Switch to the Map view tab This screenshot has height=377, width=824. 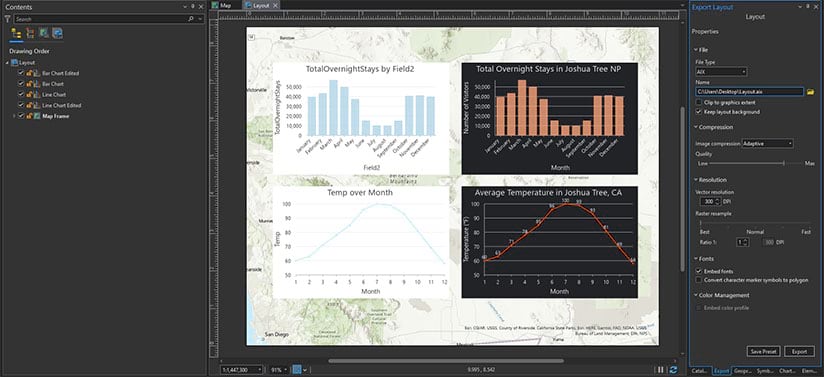[222, 5]
